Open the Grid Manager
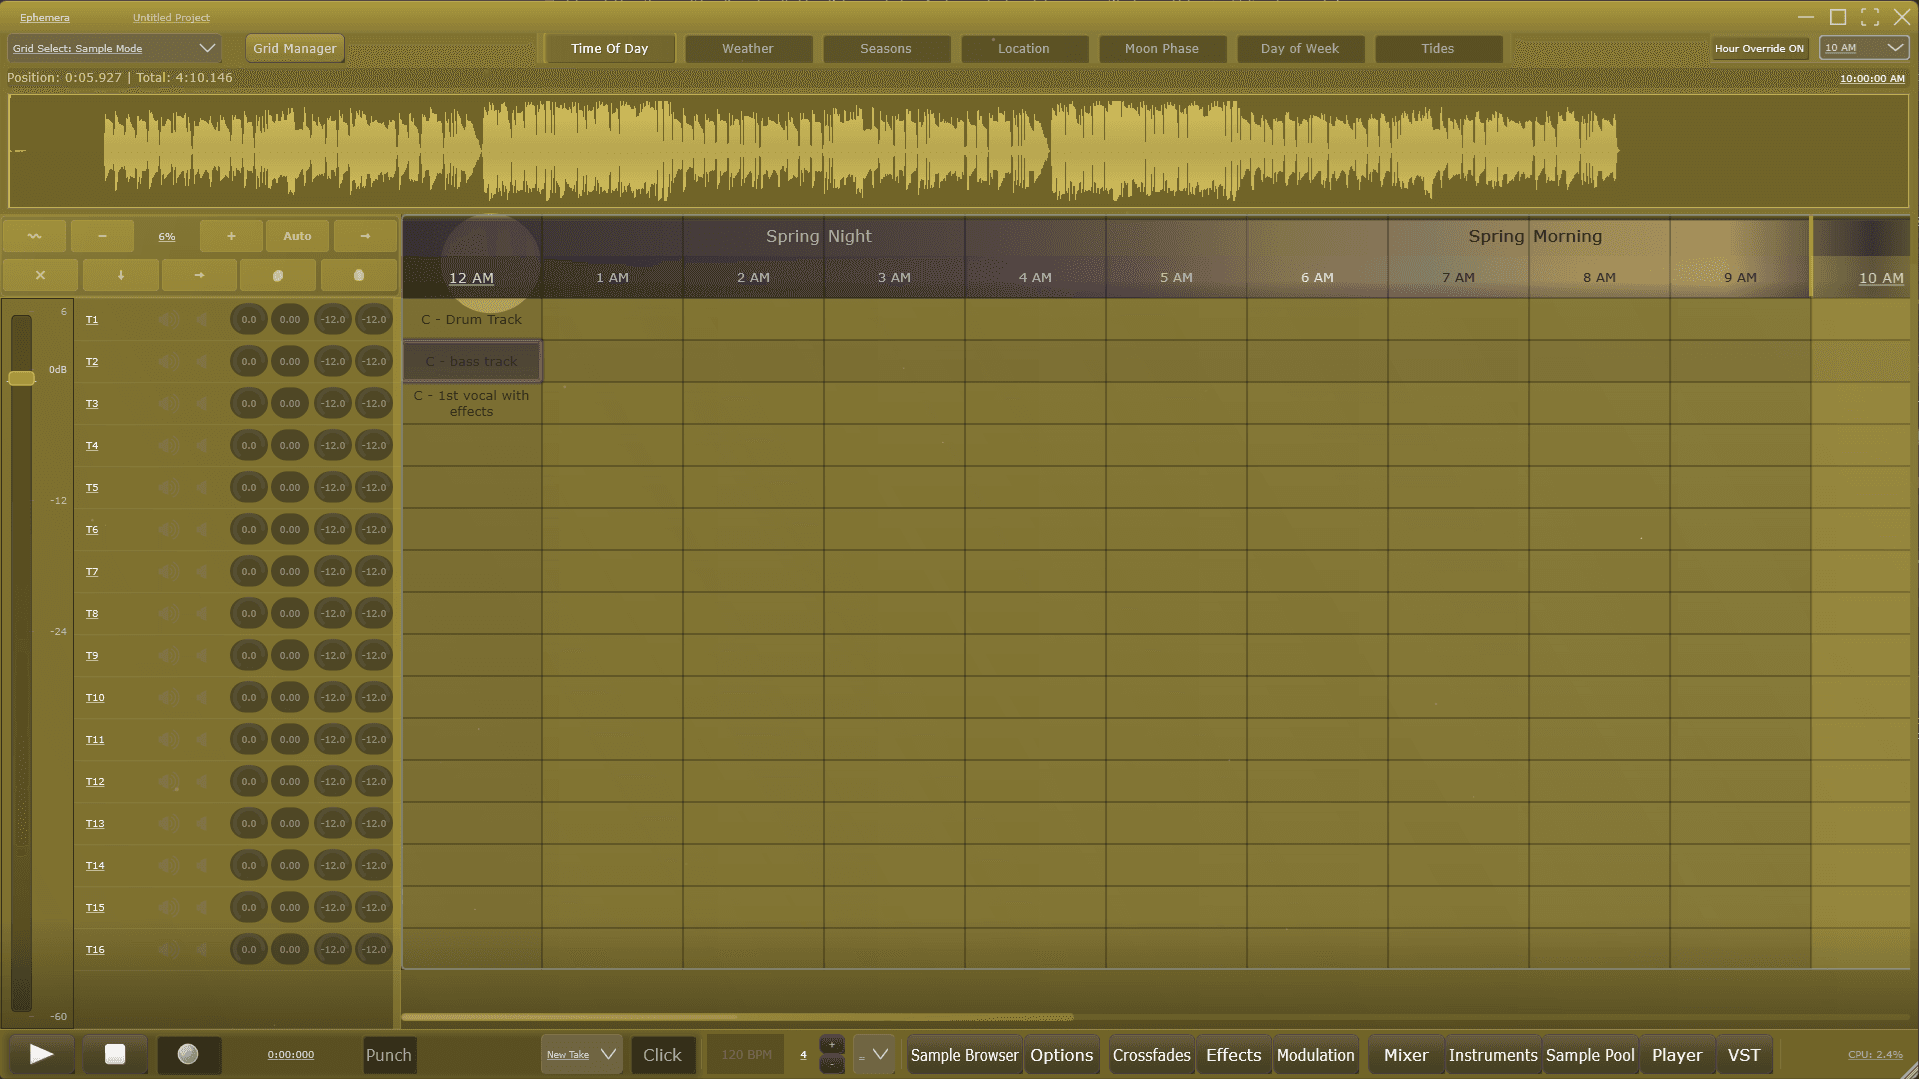 click(x=294, y=48)
